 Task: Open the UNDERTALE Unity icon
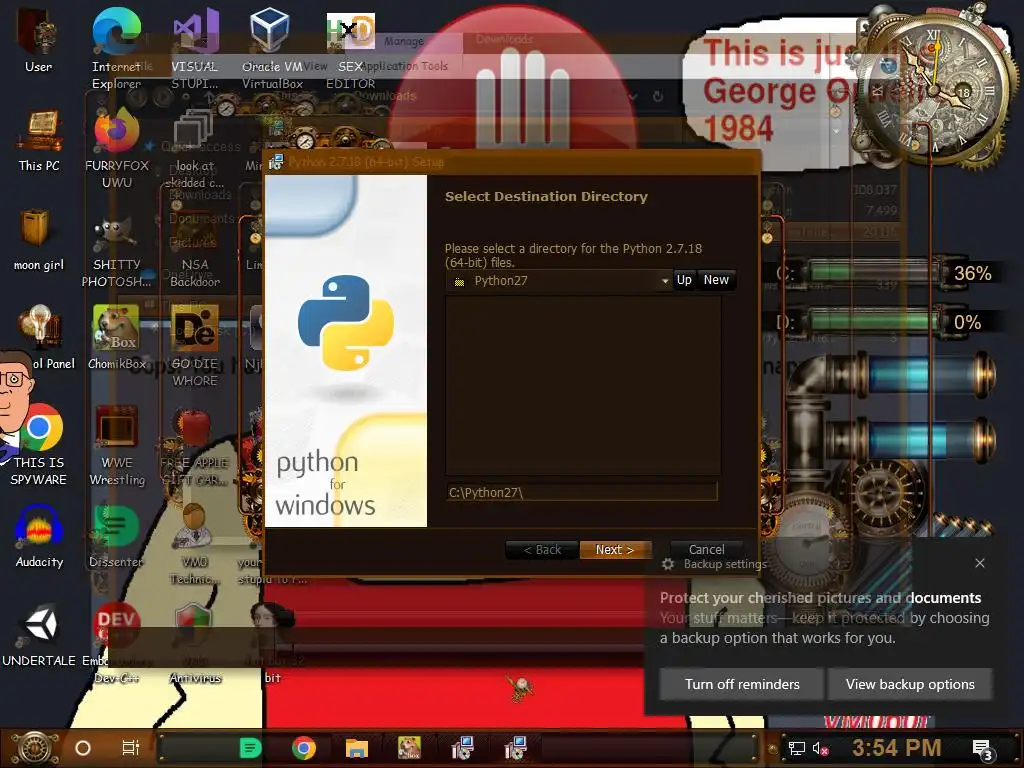pos(39,635)
